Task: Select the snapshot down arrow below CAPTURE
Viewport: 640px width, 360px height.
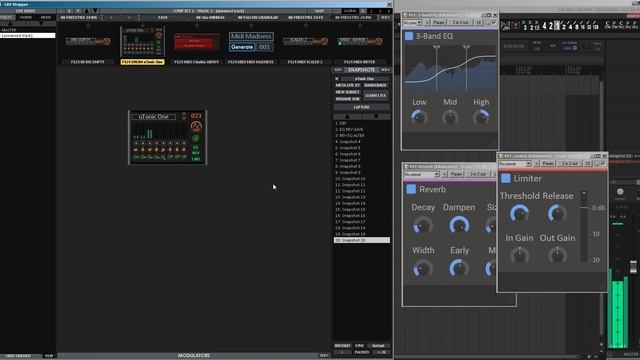Action: tap(376, 117)
